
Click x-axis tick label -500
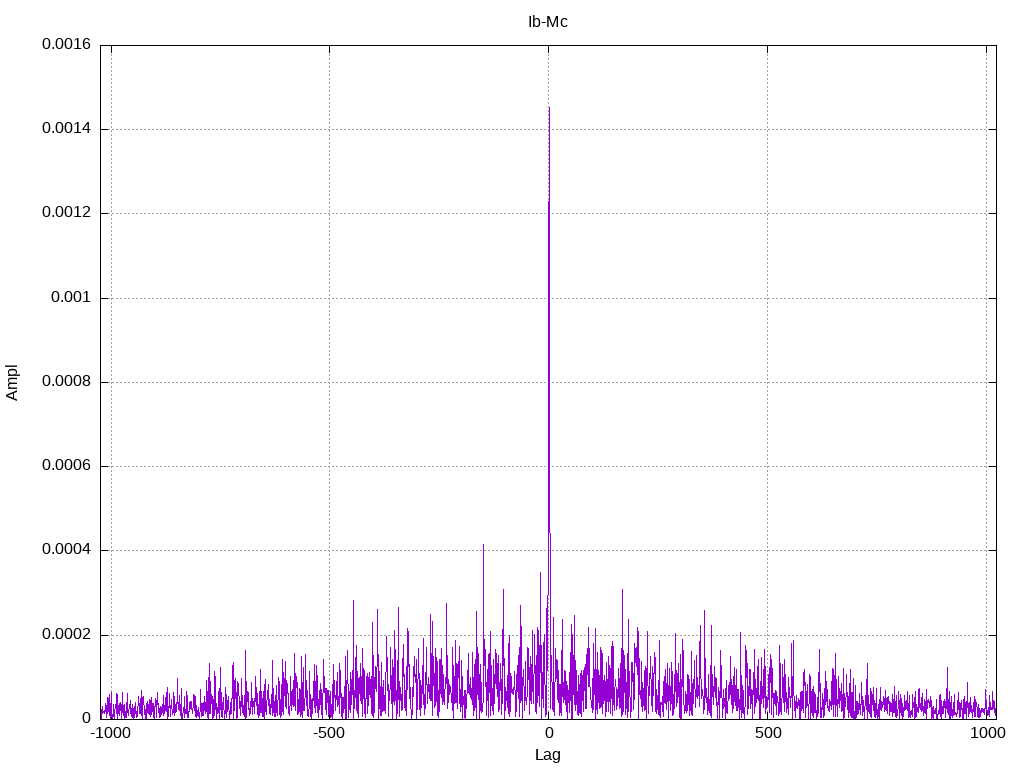click(x=328, y=733)
